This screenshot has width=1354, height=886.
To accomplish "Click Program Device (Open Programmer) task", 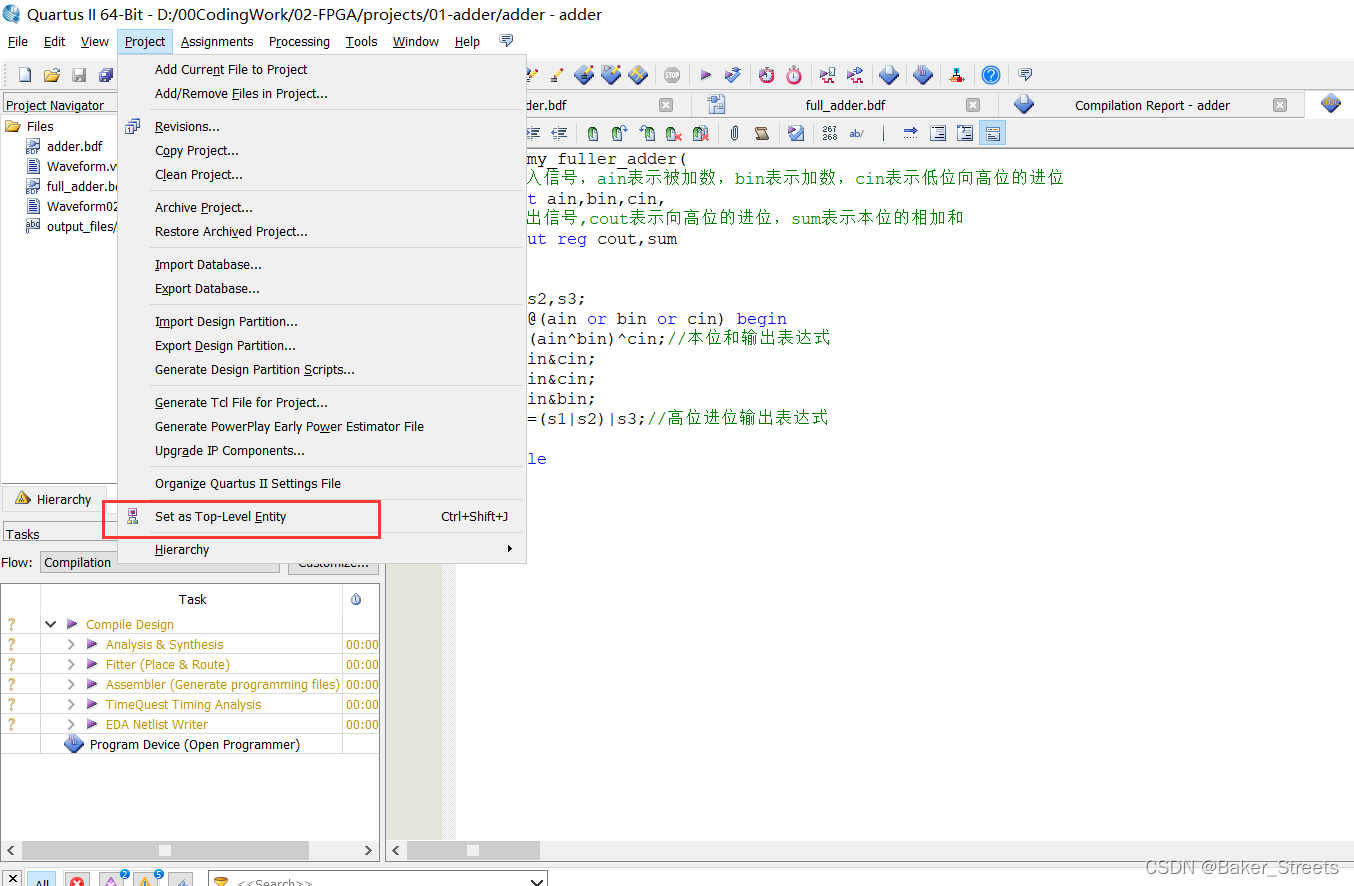I will point(194,744).
